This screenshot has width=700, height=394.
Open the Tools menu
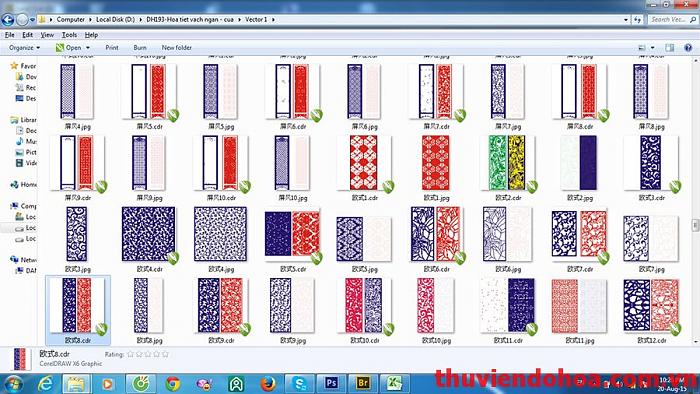69,35
